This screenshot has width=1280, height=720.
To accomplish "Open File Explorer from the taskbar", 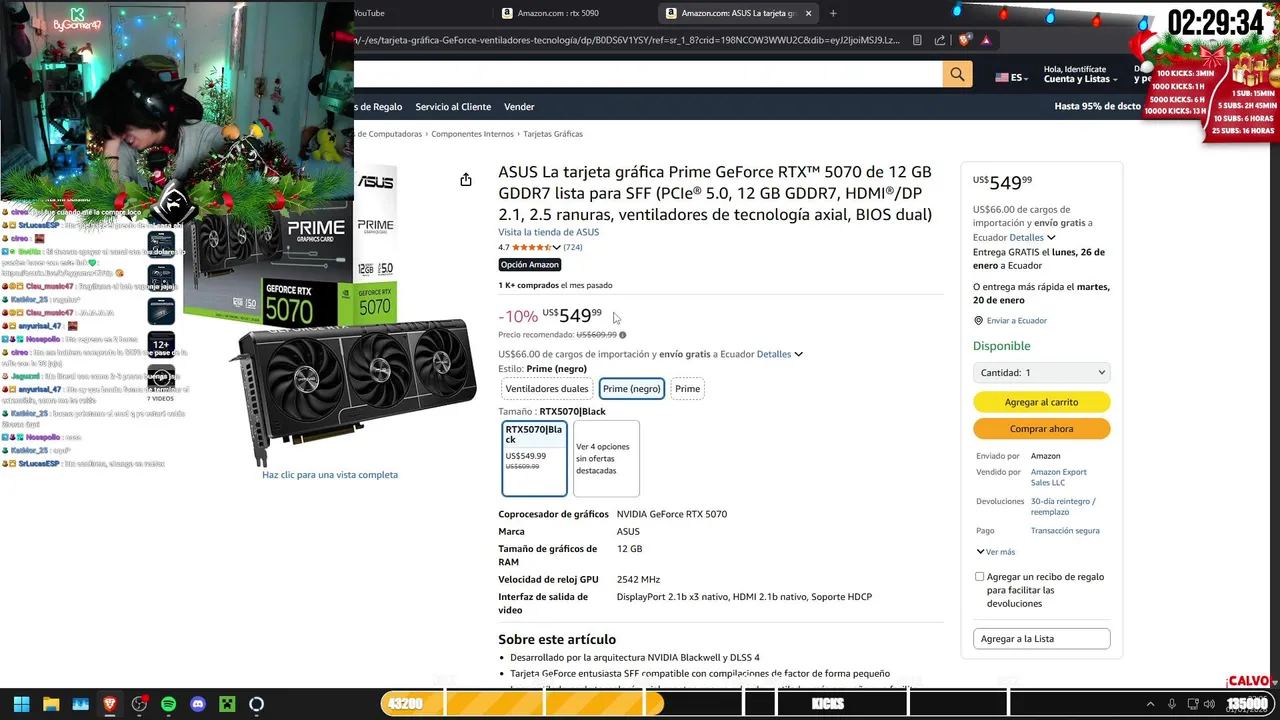I will [51, 704].
